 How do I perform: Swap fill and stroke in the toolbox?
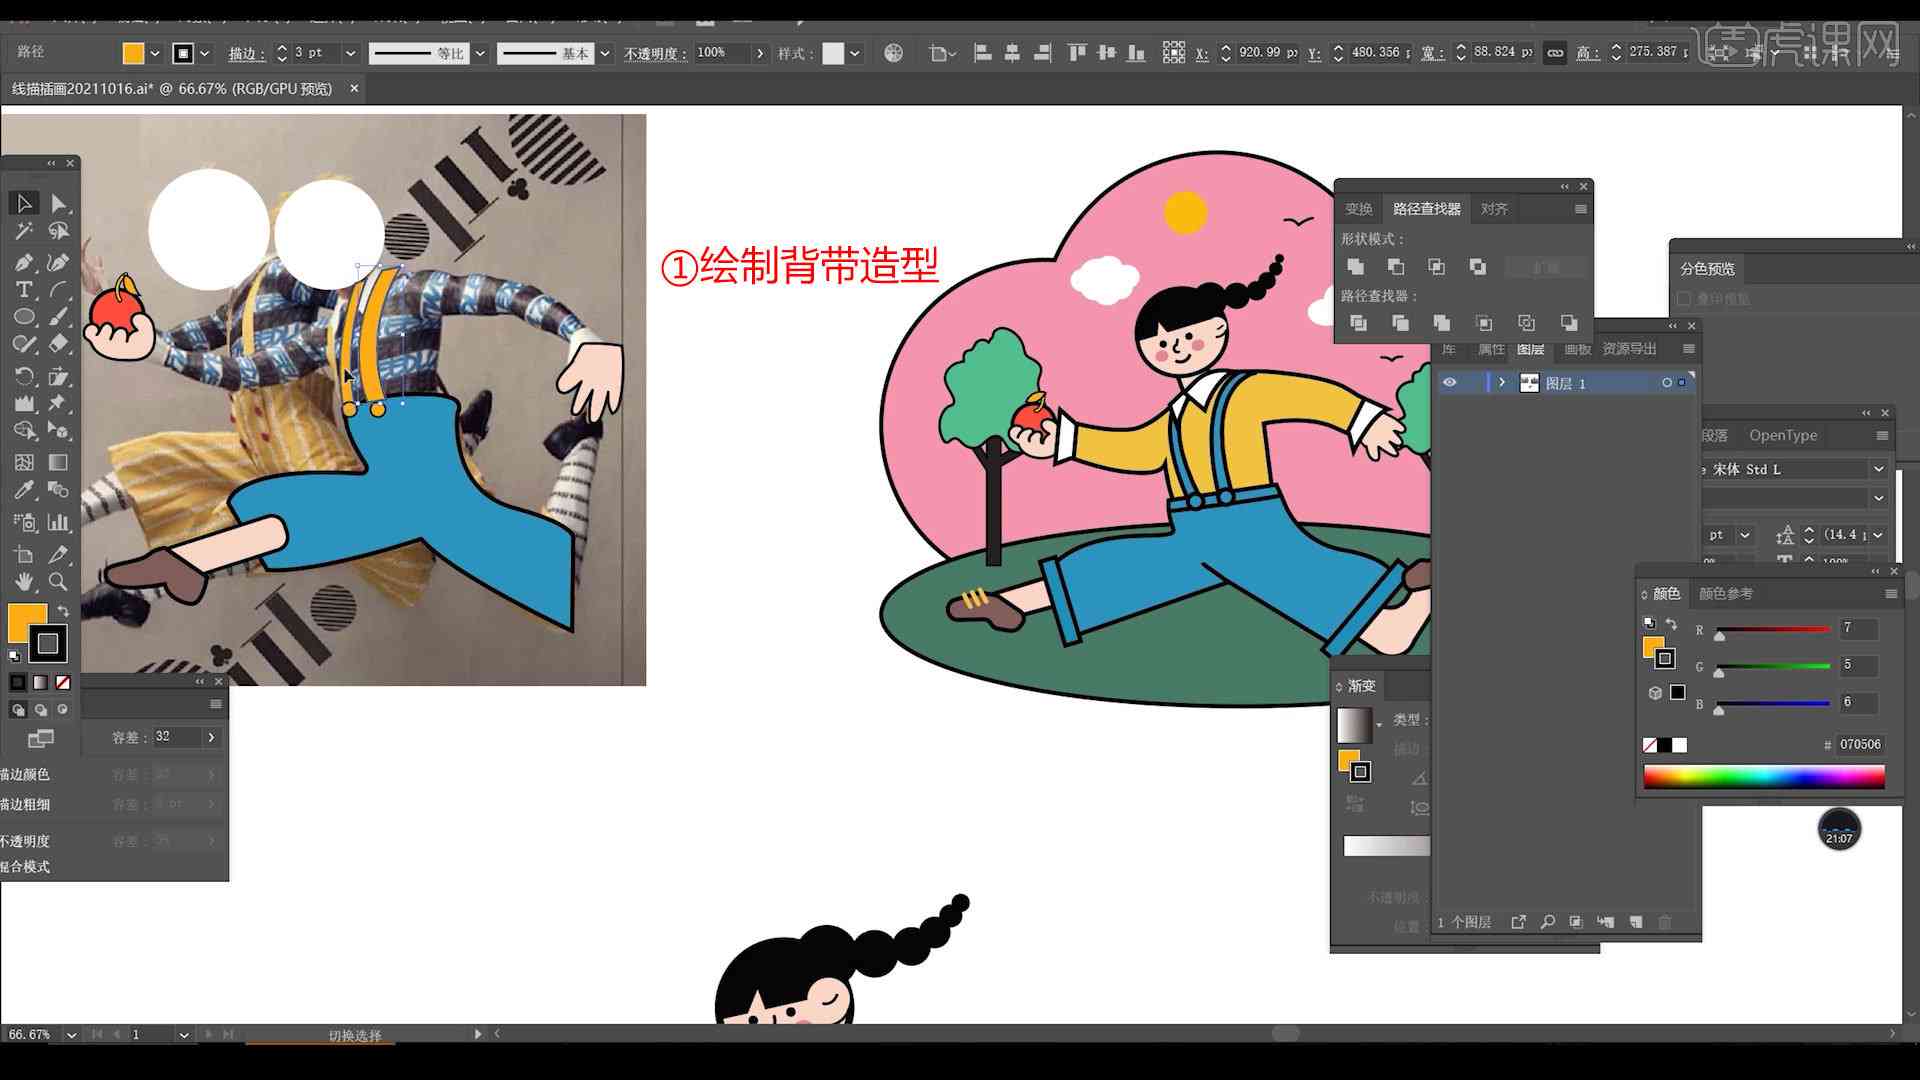[63, 610]
